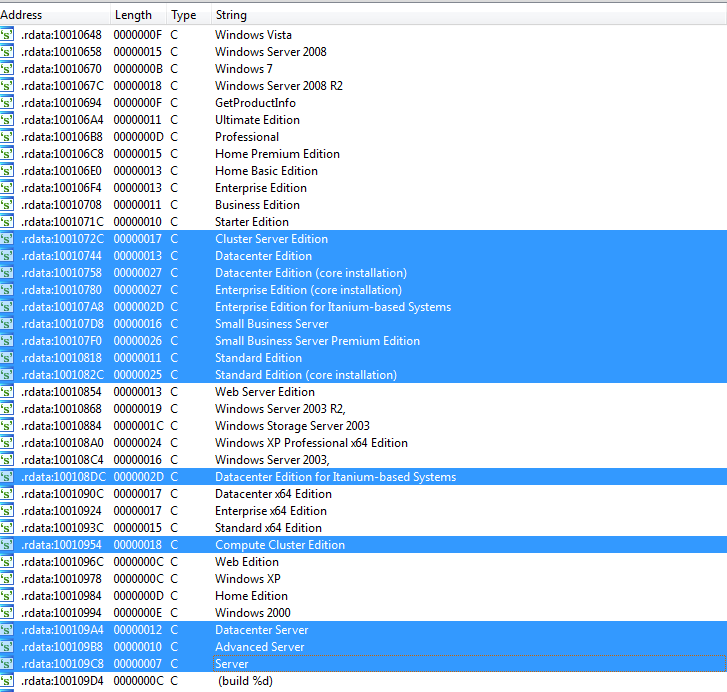
Task: Click string icon beside Cluster Server Edition
Action: coord(7,239)
